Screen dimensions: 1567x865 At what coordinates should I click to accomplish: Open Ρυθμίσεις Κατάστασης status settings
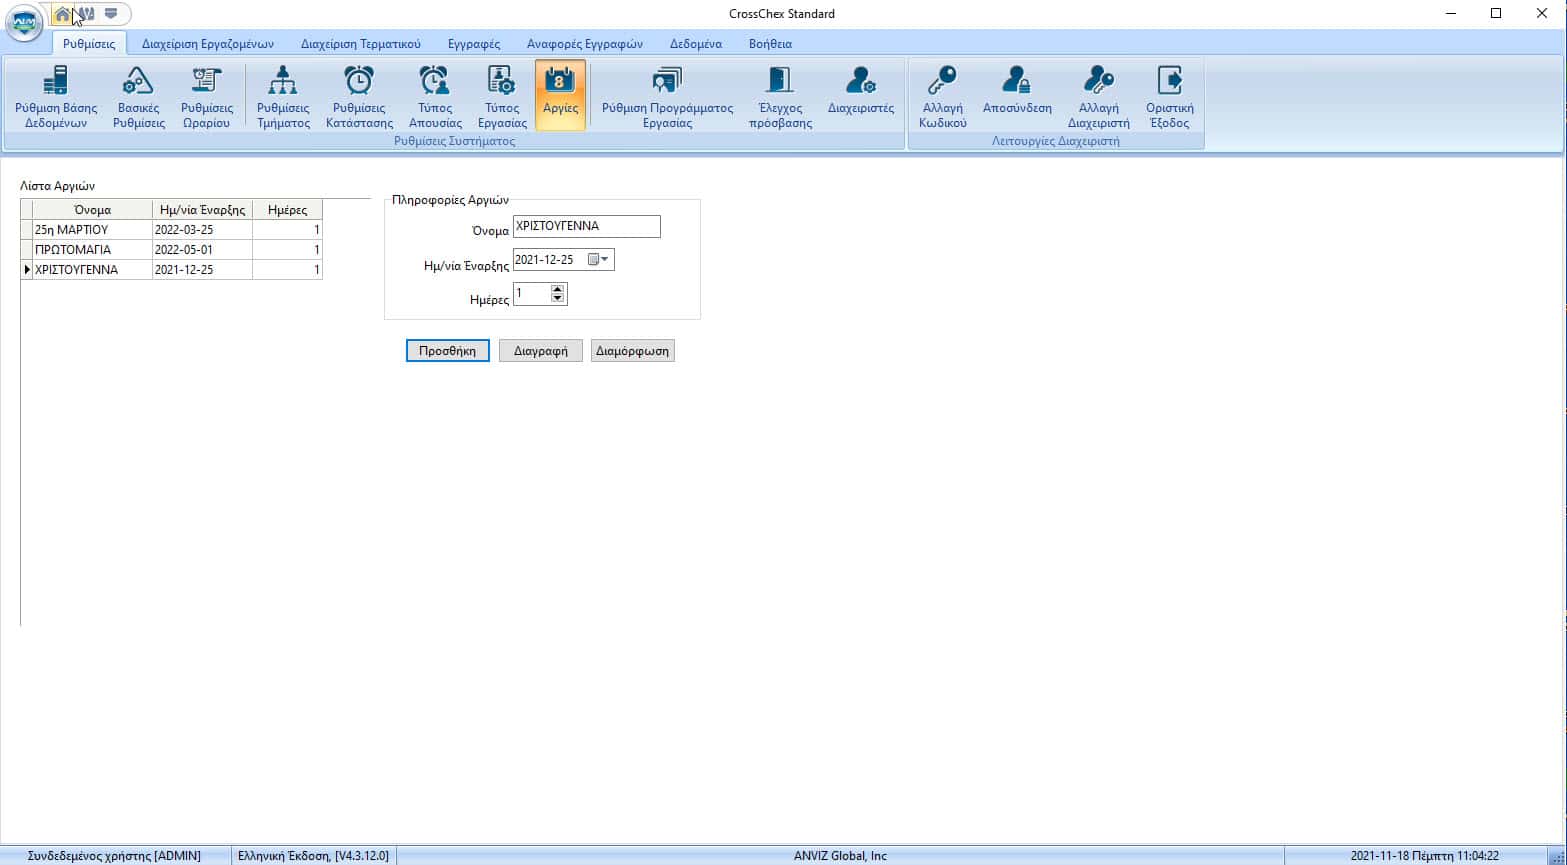click(x=359, y=97)
